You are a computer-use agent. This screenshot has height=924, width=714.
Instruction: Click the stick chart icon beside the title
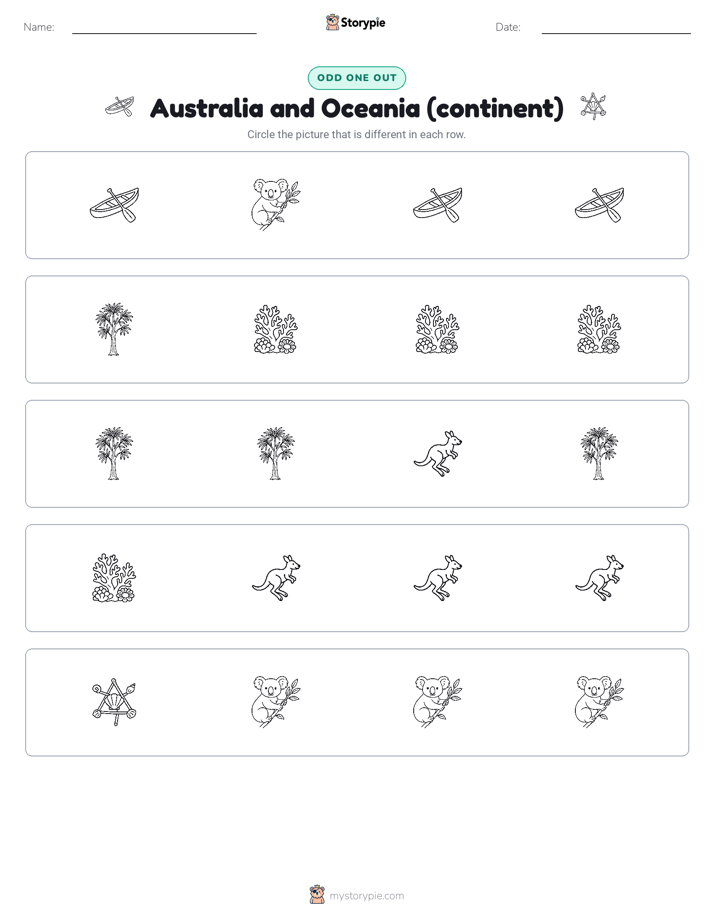593,106
